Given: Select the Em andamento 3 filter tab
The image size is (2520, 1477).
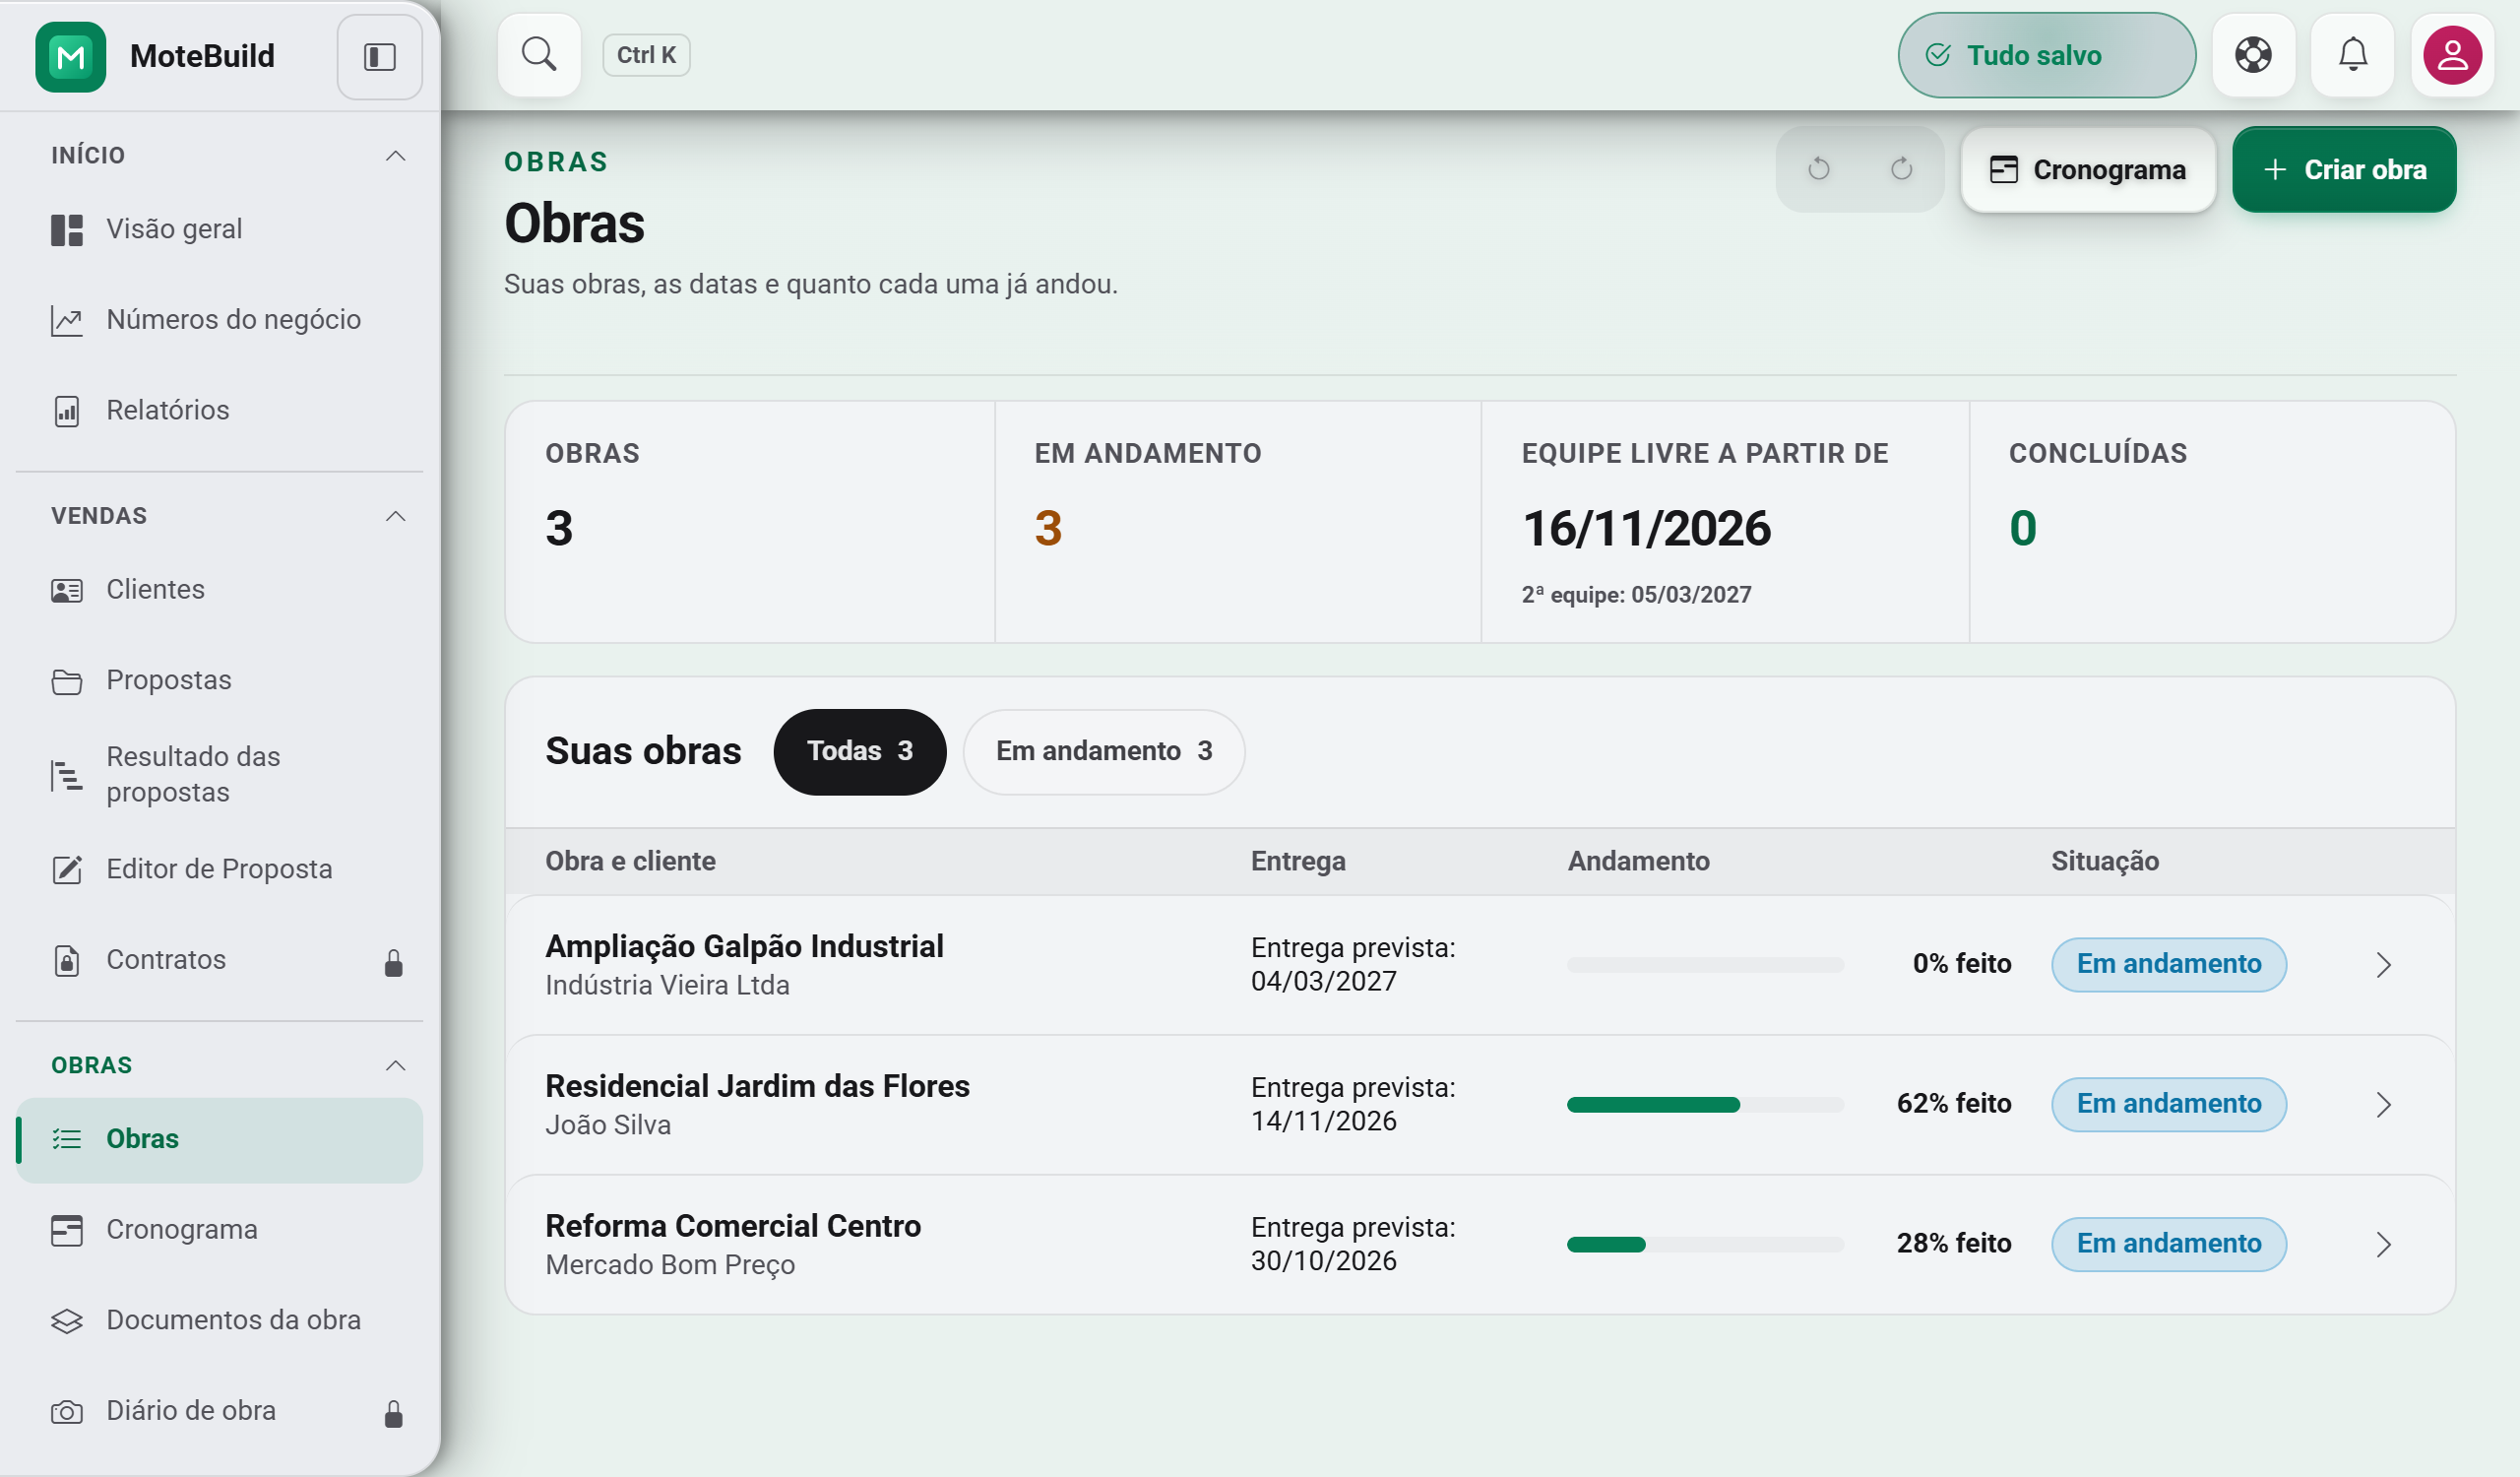Looking at the screenshot, I should [x=1103, y=751].
